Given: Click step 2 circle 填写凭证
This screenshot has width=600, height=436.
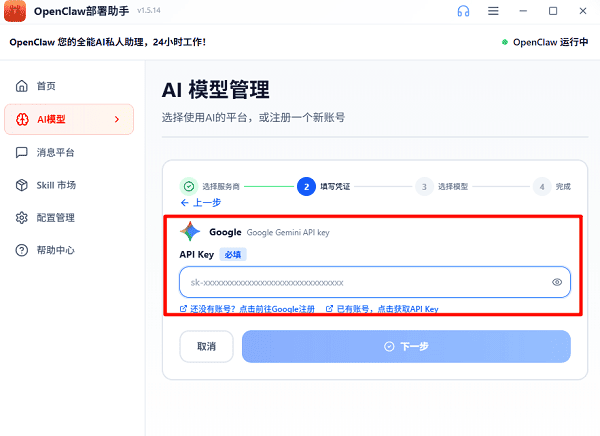Looking at the screenshot, I should tap(306, 186).
